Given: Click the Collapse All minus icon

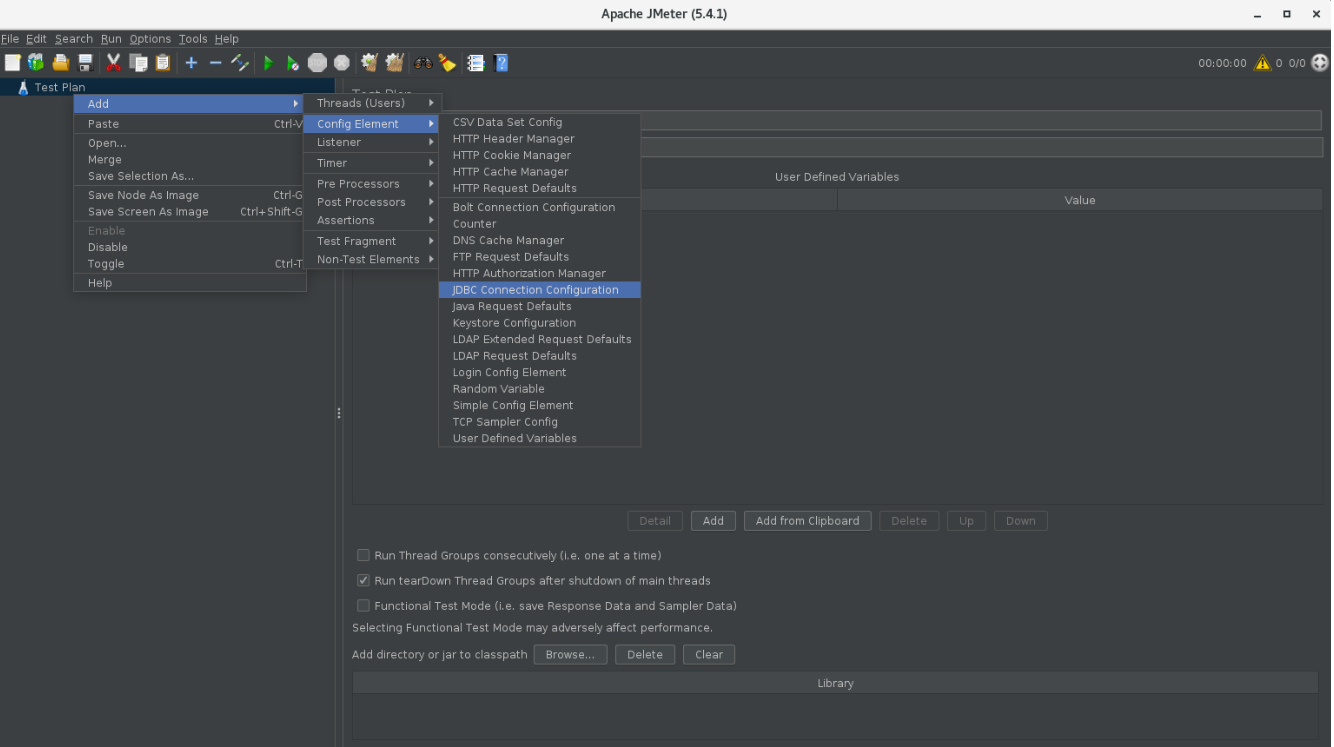Looking at the screenshot, I should [215, 63].
